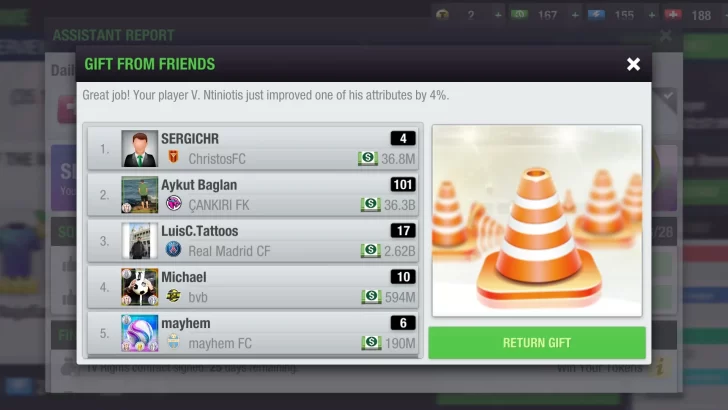
Task: Click the cash icon beside 36.8M
Action: point(368,158)
